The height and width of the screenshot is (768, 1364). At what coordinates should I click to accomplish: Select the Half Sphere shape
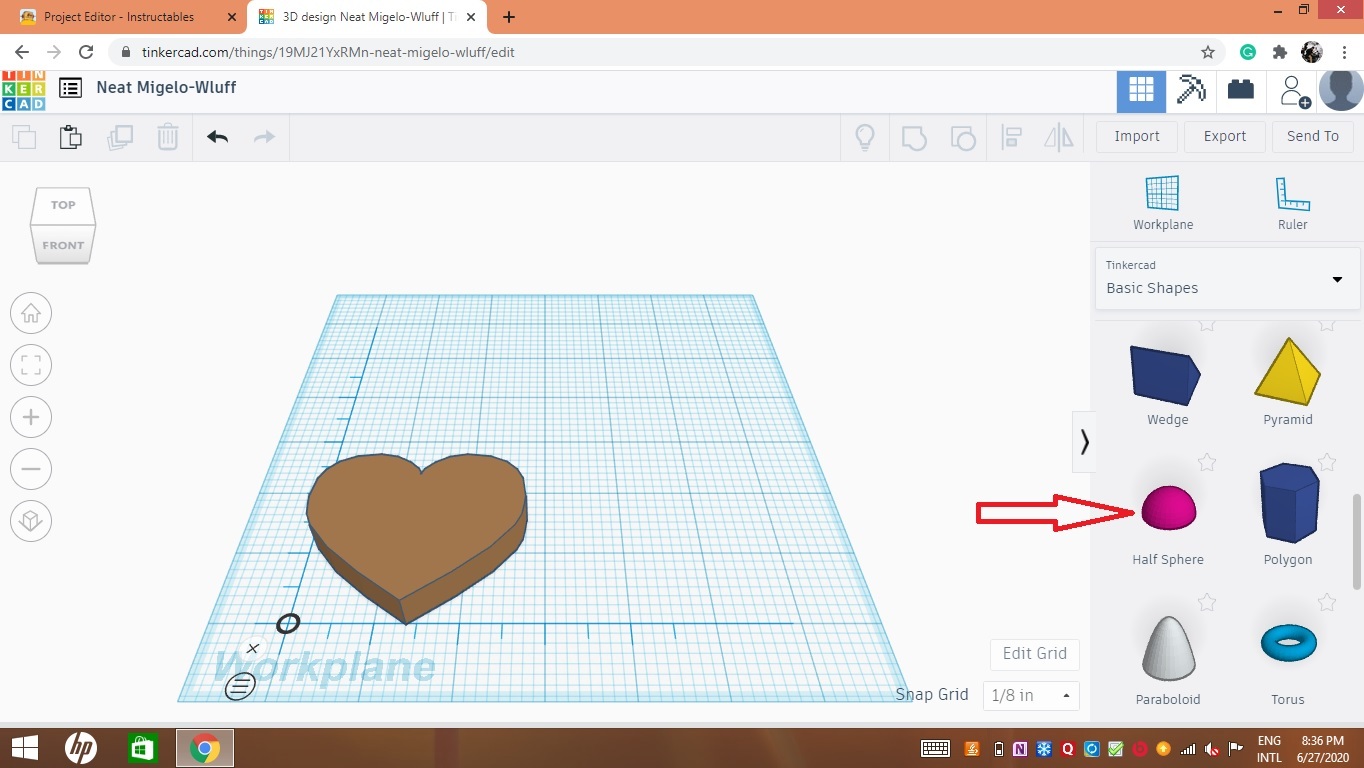(1167, 508)
